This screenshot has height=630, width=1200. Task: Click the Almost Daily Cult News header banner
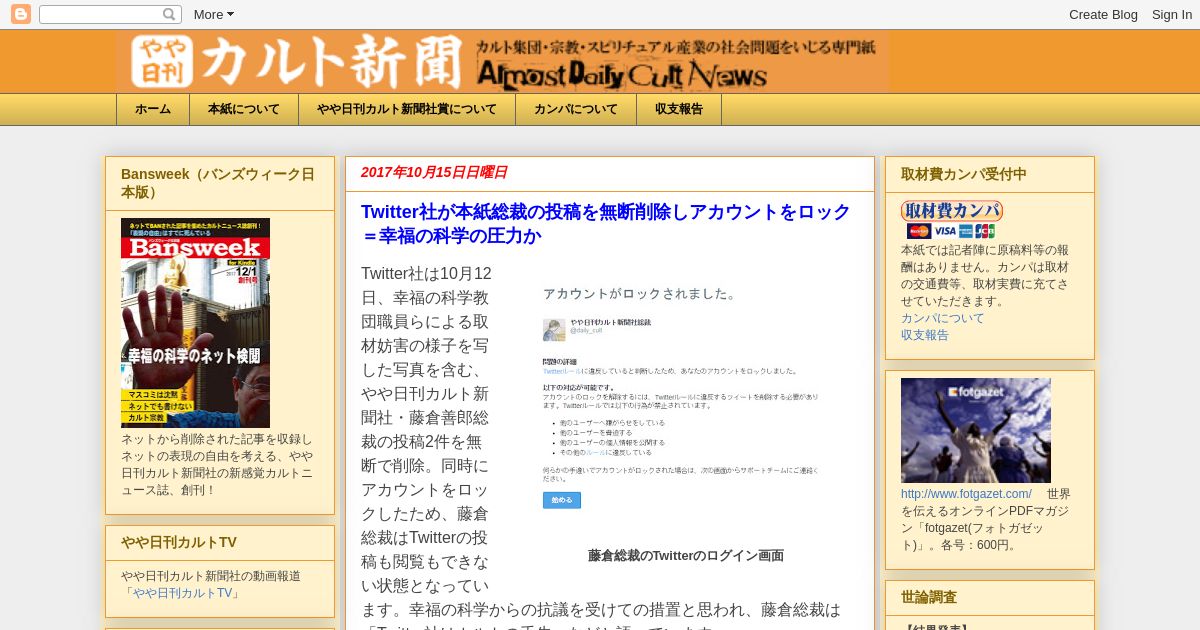click(501, 62)
